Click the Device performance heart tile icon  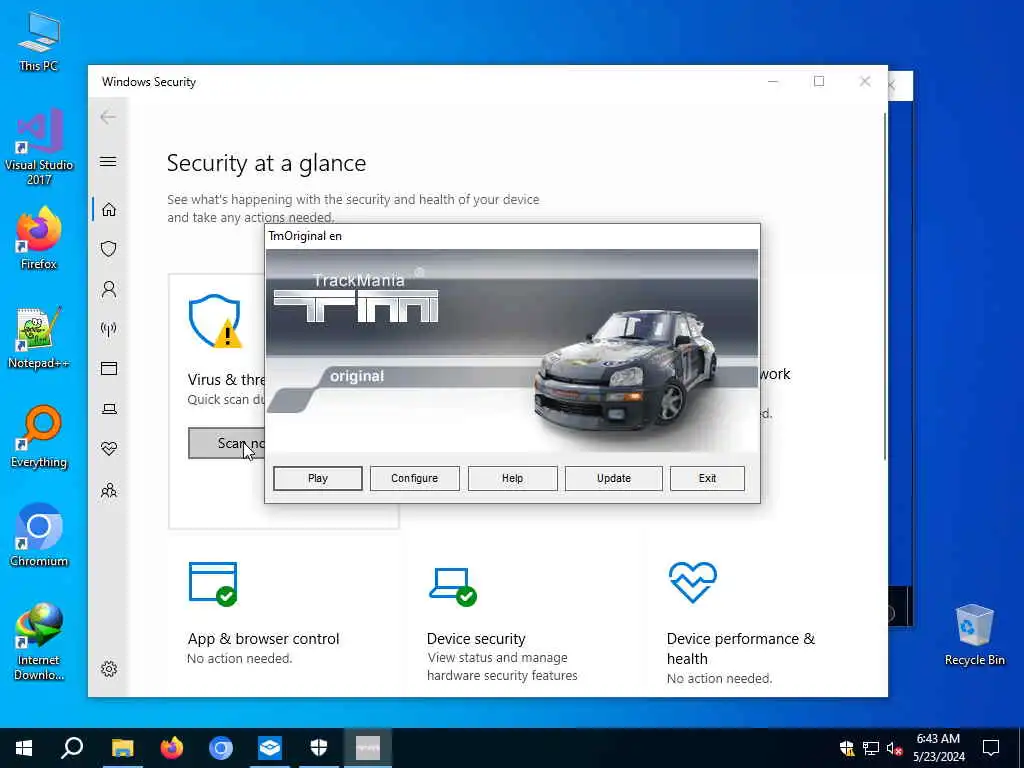coord(693,582)
